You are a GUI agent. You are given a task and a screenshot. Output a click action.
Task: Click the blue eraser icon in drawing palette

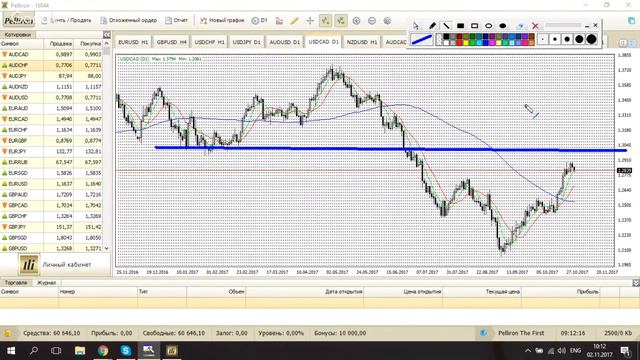[x=520, y=26]
